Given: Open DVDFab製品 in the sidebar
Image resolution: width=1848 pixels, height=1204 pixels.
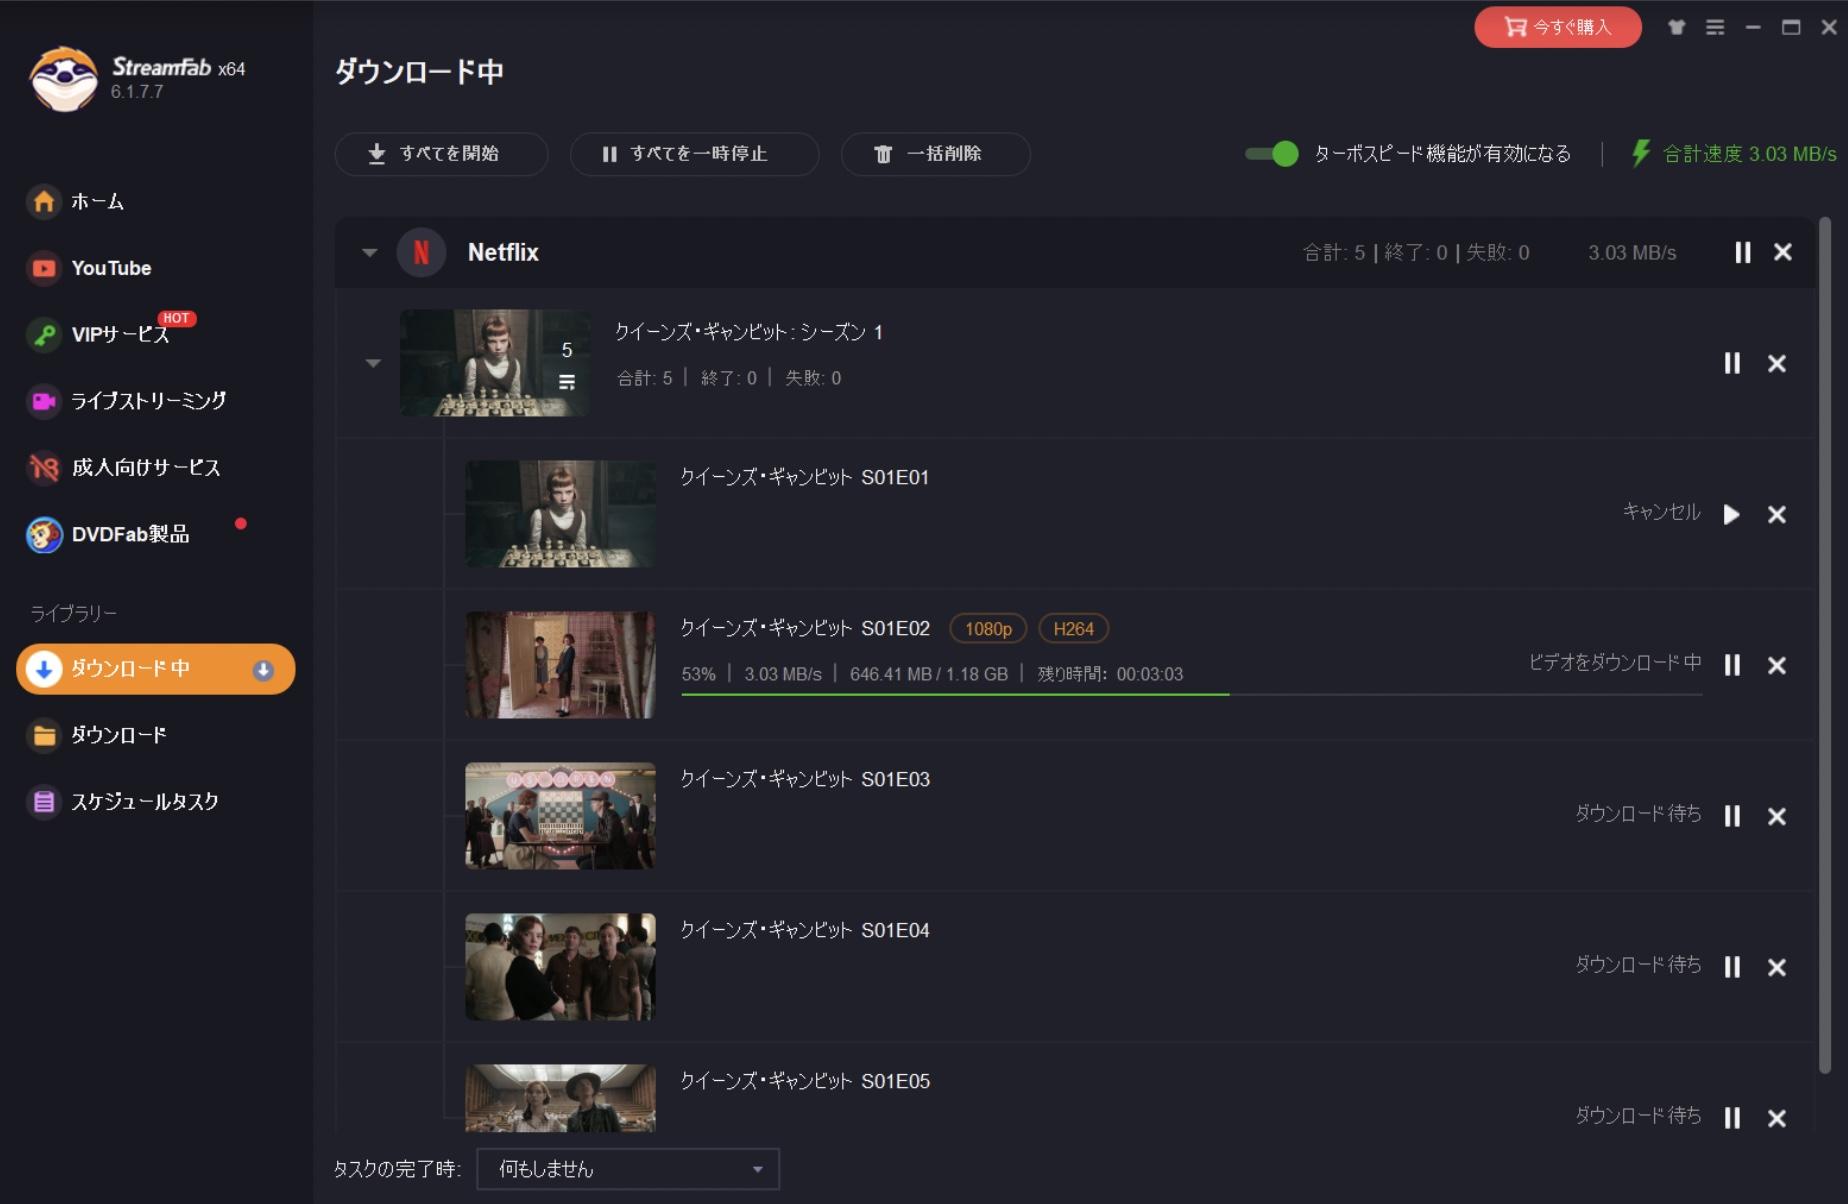Looking at the screenshot, I should pyautogui.click(x=108, y=534).
